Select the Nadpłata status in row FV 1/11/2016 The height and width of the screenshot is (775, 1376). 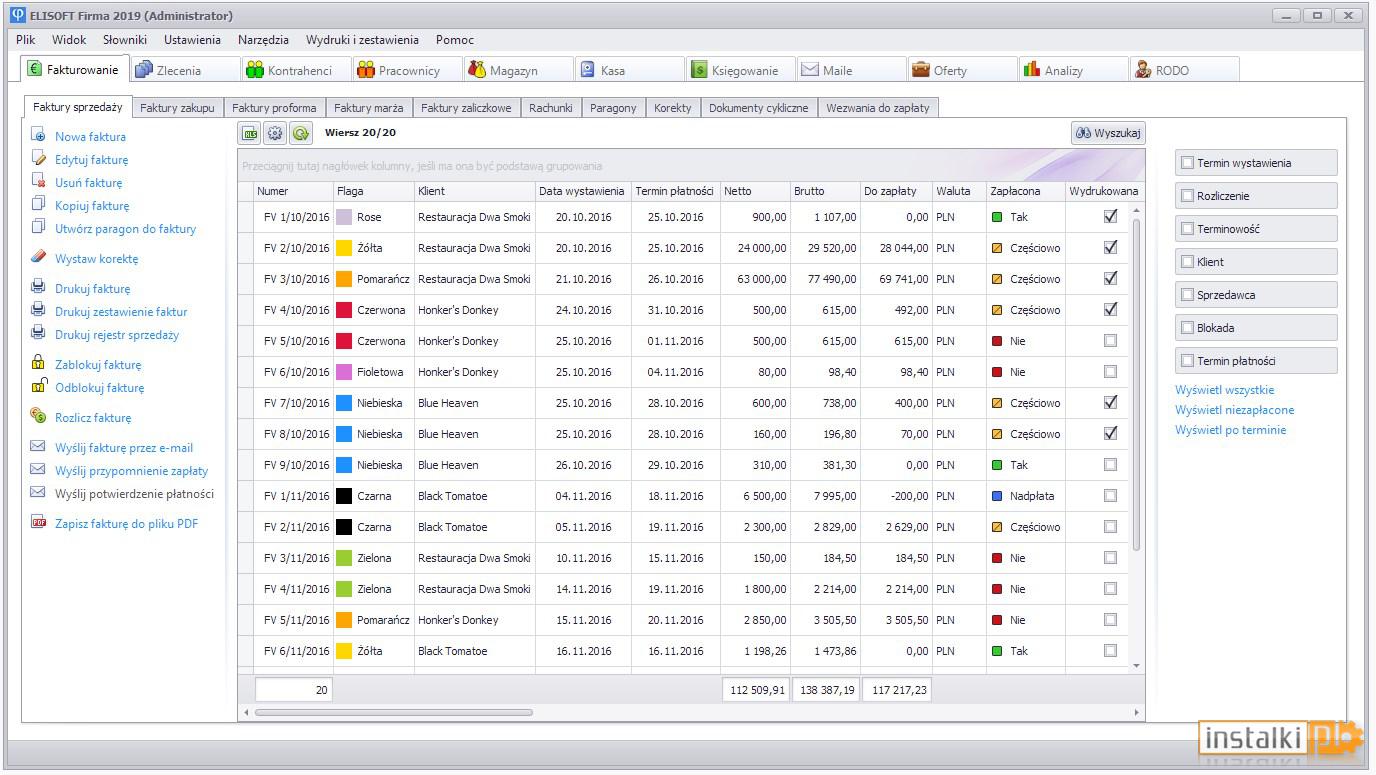(1025, 496)
